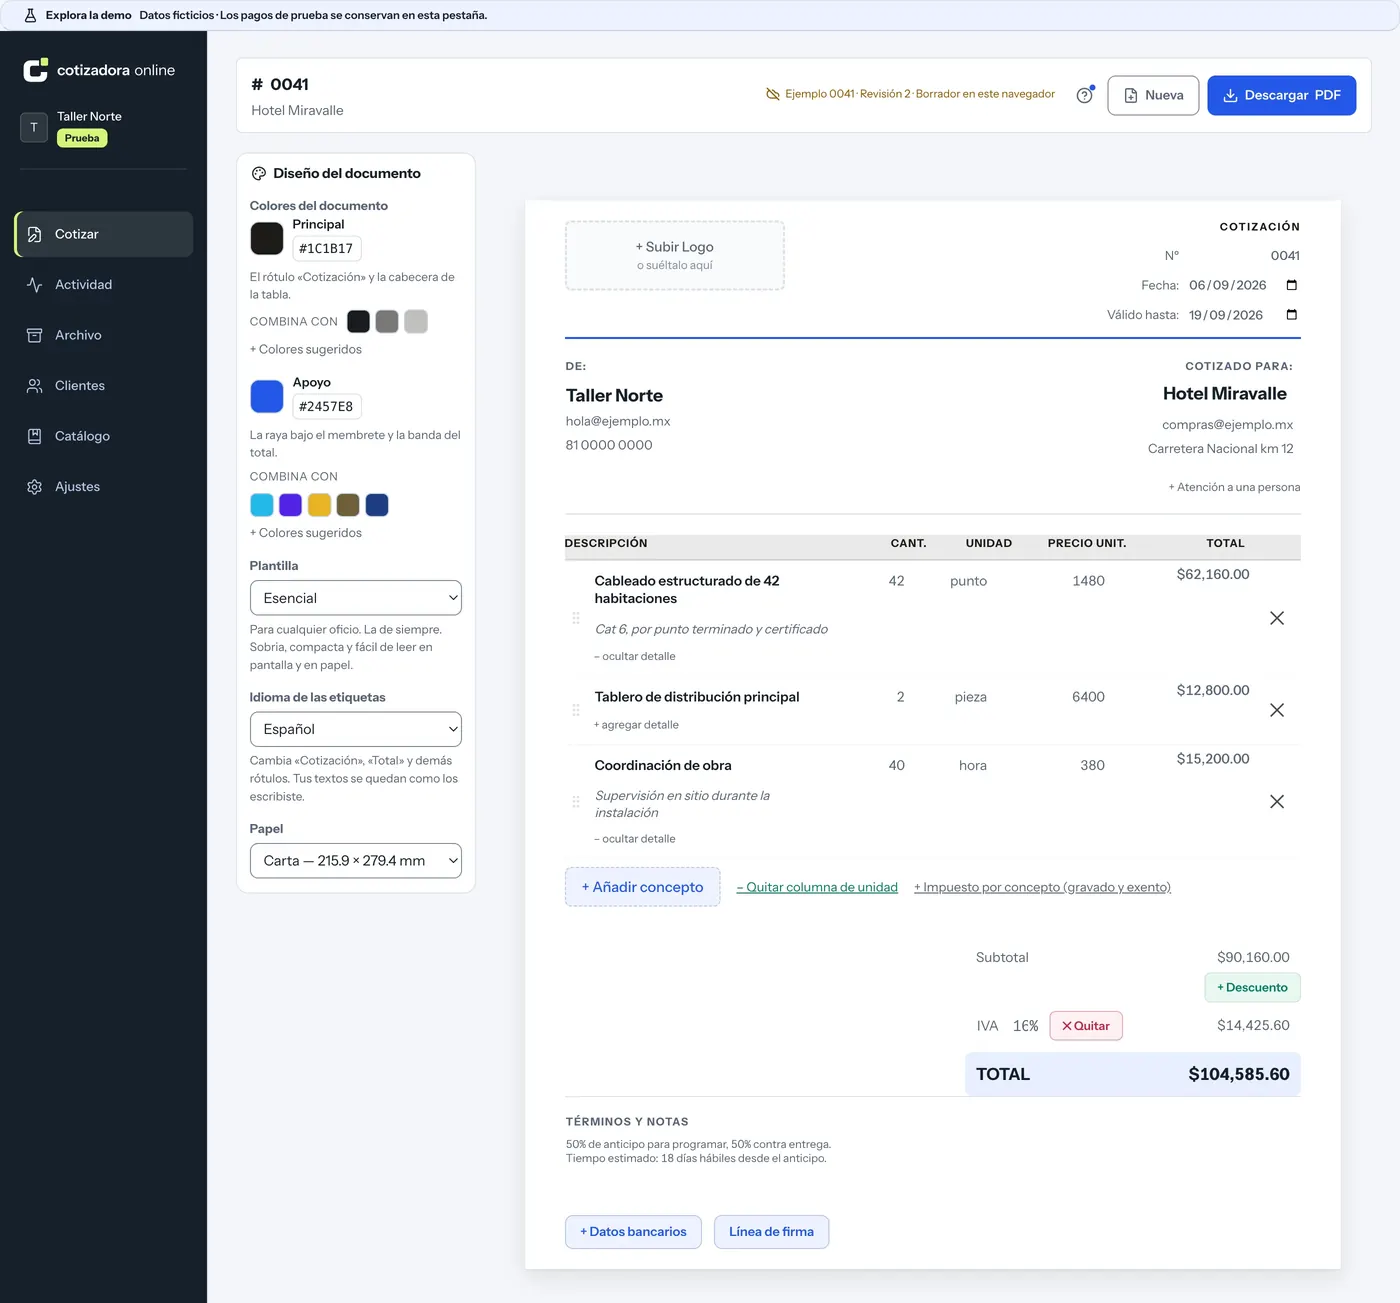Screen dimensions: 1400x1303
Task: Download the quote as PDF
Action: click(1282, 95)
